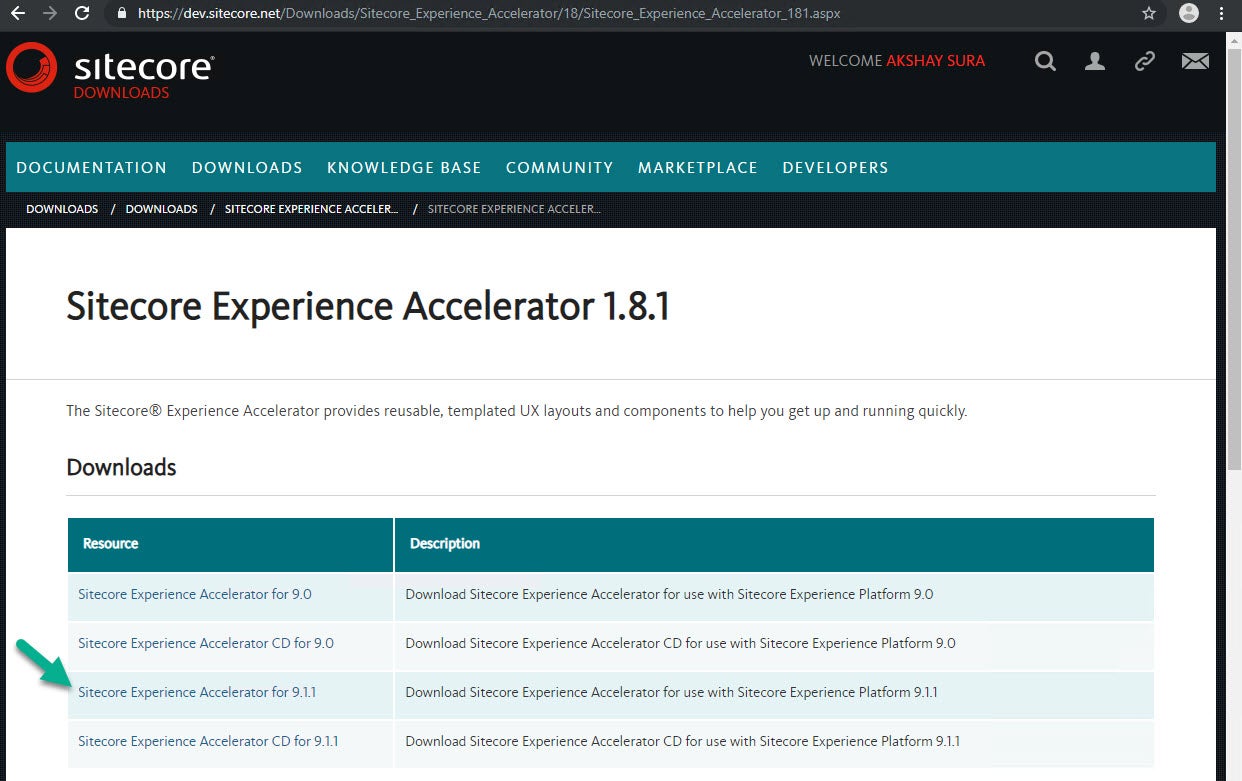Click the Sitecore logo icon
Screen dimensions: 1242x781
[x=32, y=67]
